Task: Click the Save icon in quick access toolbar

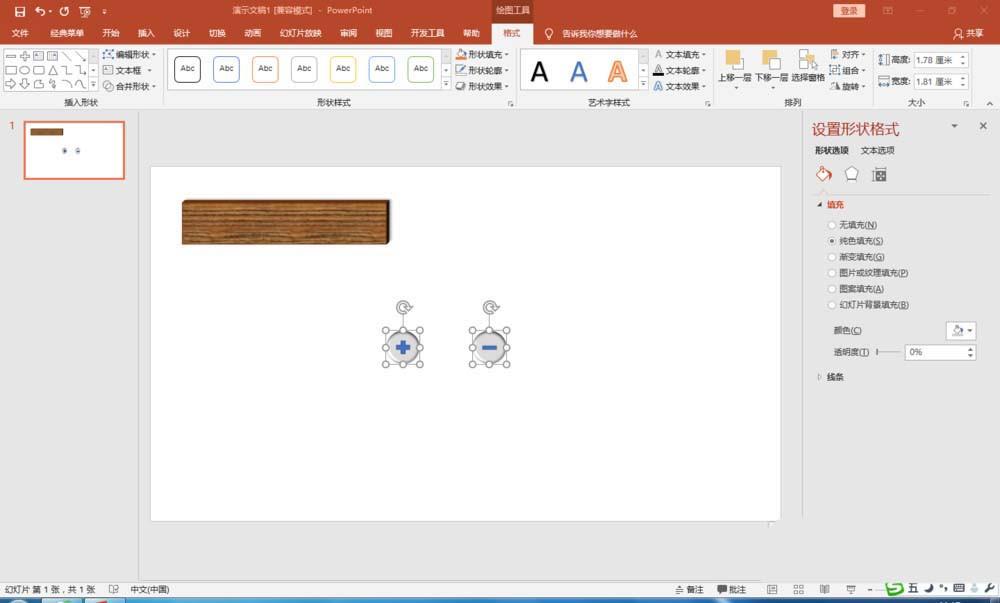Action: point(19,11)
